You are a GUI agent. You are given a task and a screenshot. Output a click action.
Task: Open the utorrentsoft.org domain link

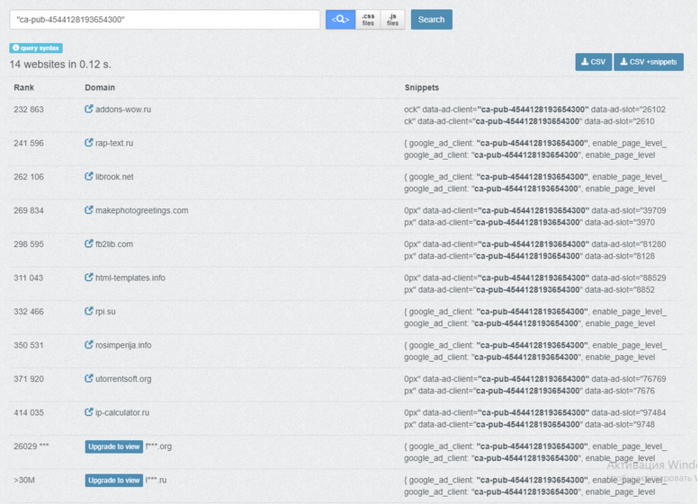[x=123, y=379]
